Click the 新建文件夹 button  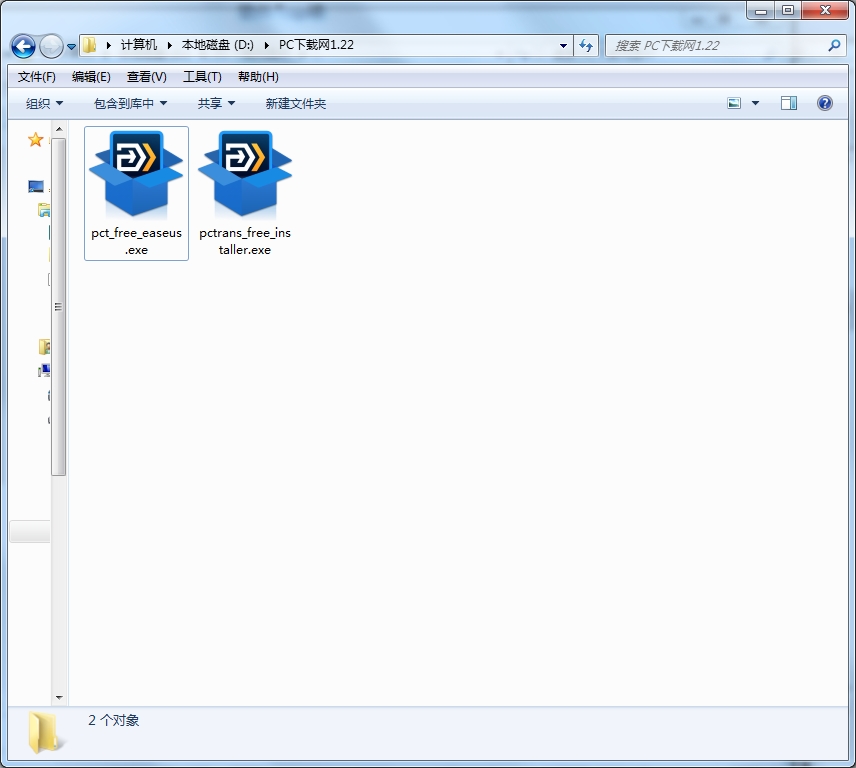tap(295, 103)
